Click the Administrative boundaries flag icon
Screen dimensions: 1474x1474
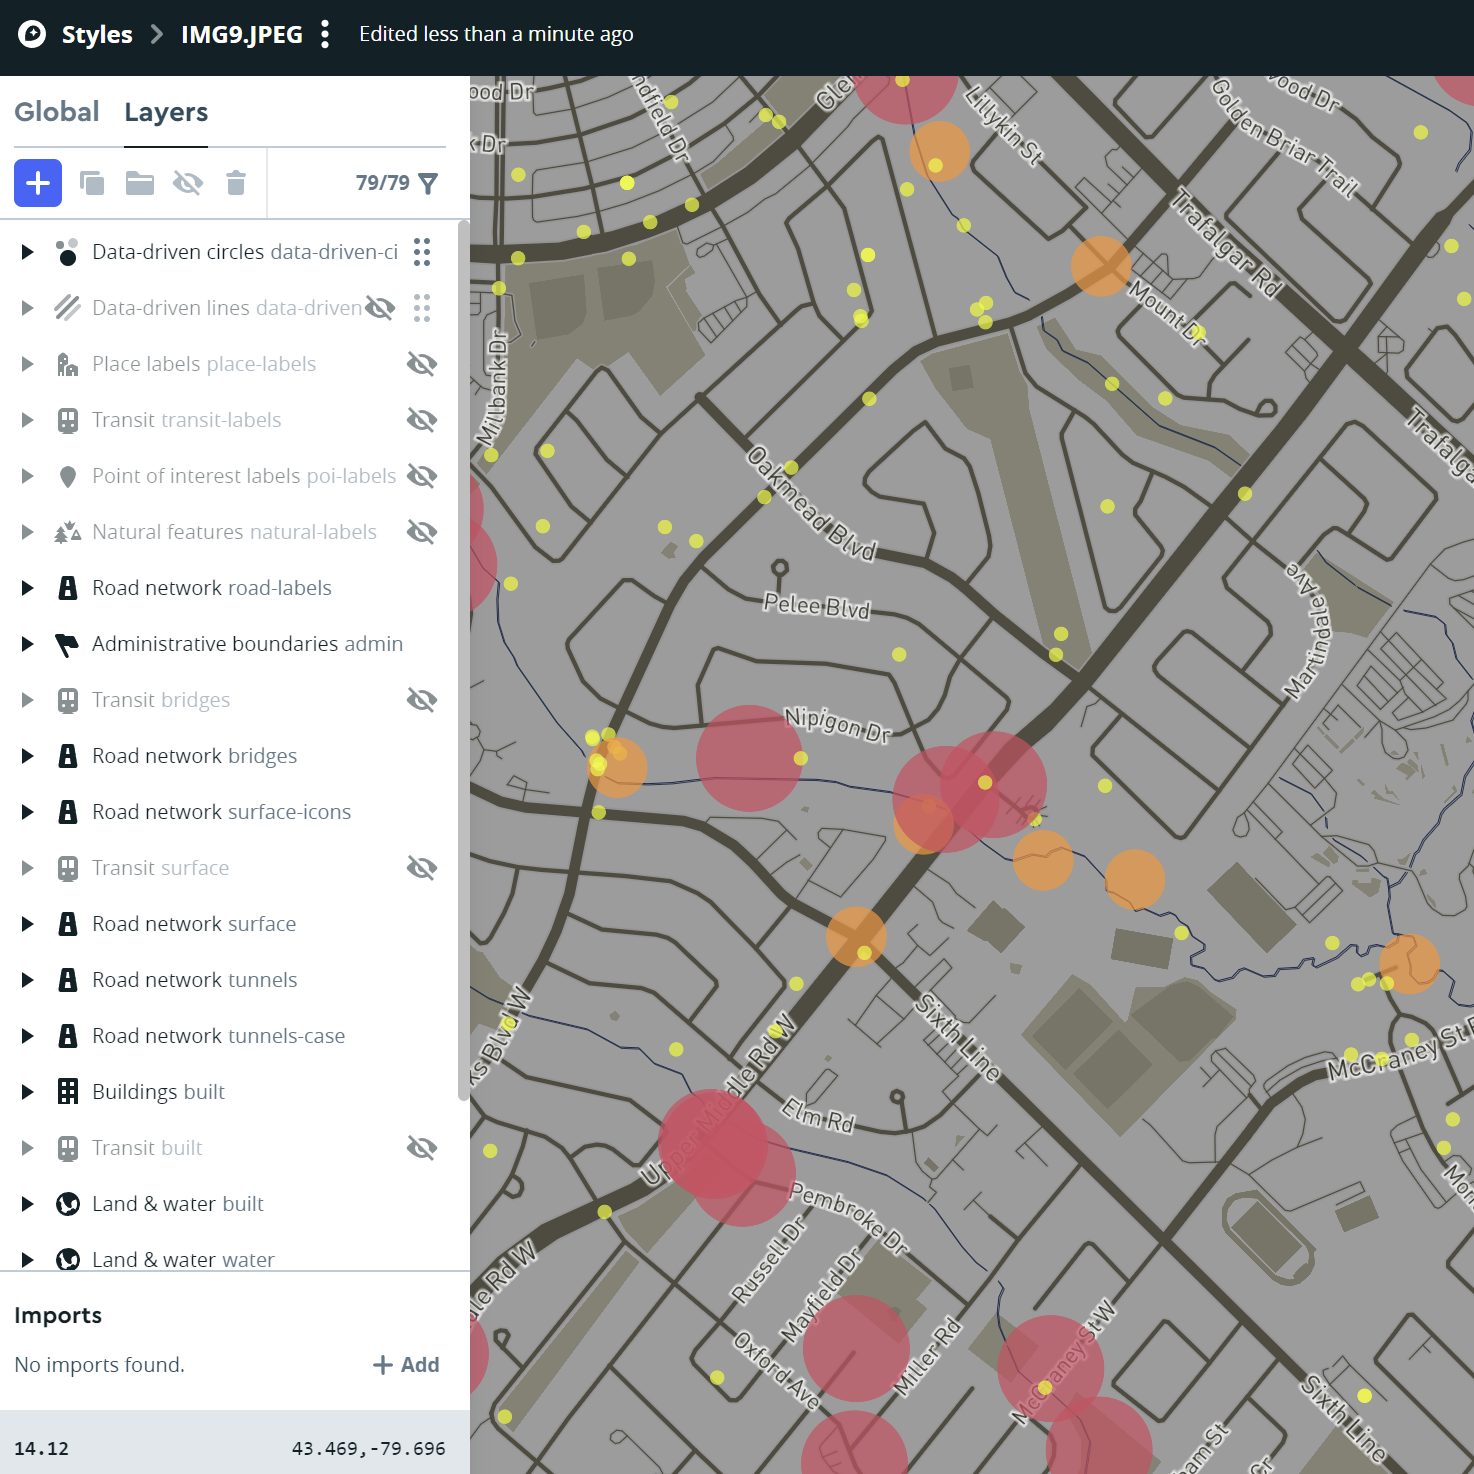[x=67, y=643]
